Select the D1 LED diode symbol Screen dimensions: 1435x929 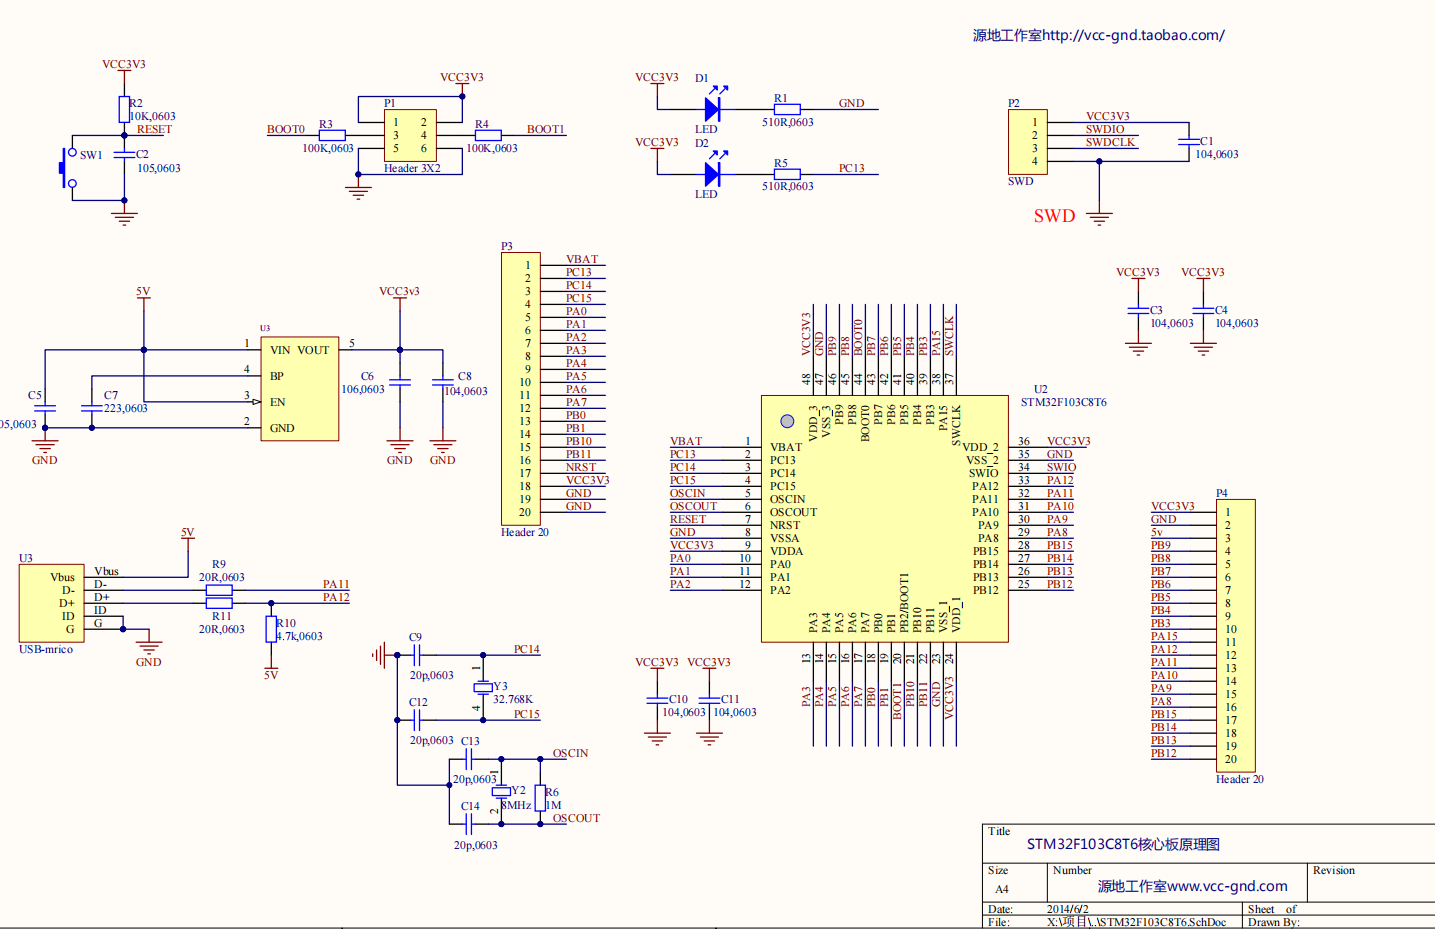tap(713, 109)
